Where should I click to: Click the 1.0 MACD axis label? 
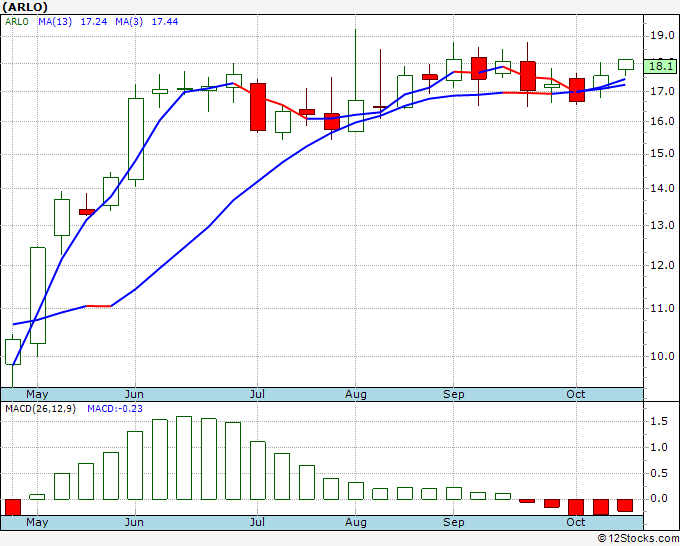(x=659, y=447)
